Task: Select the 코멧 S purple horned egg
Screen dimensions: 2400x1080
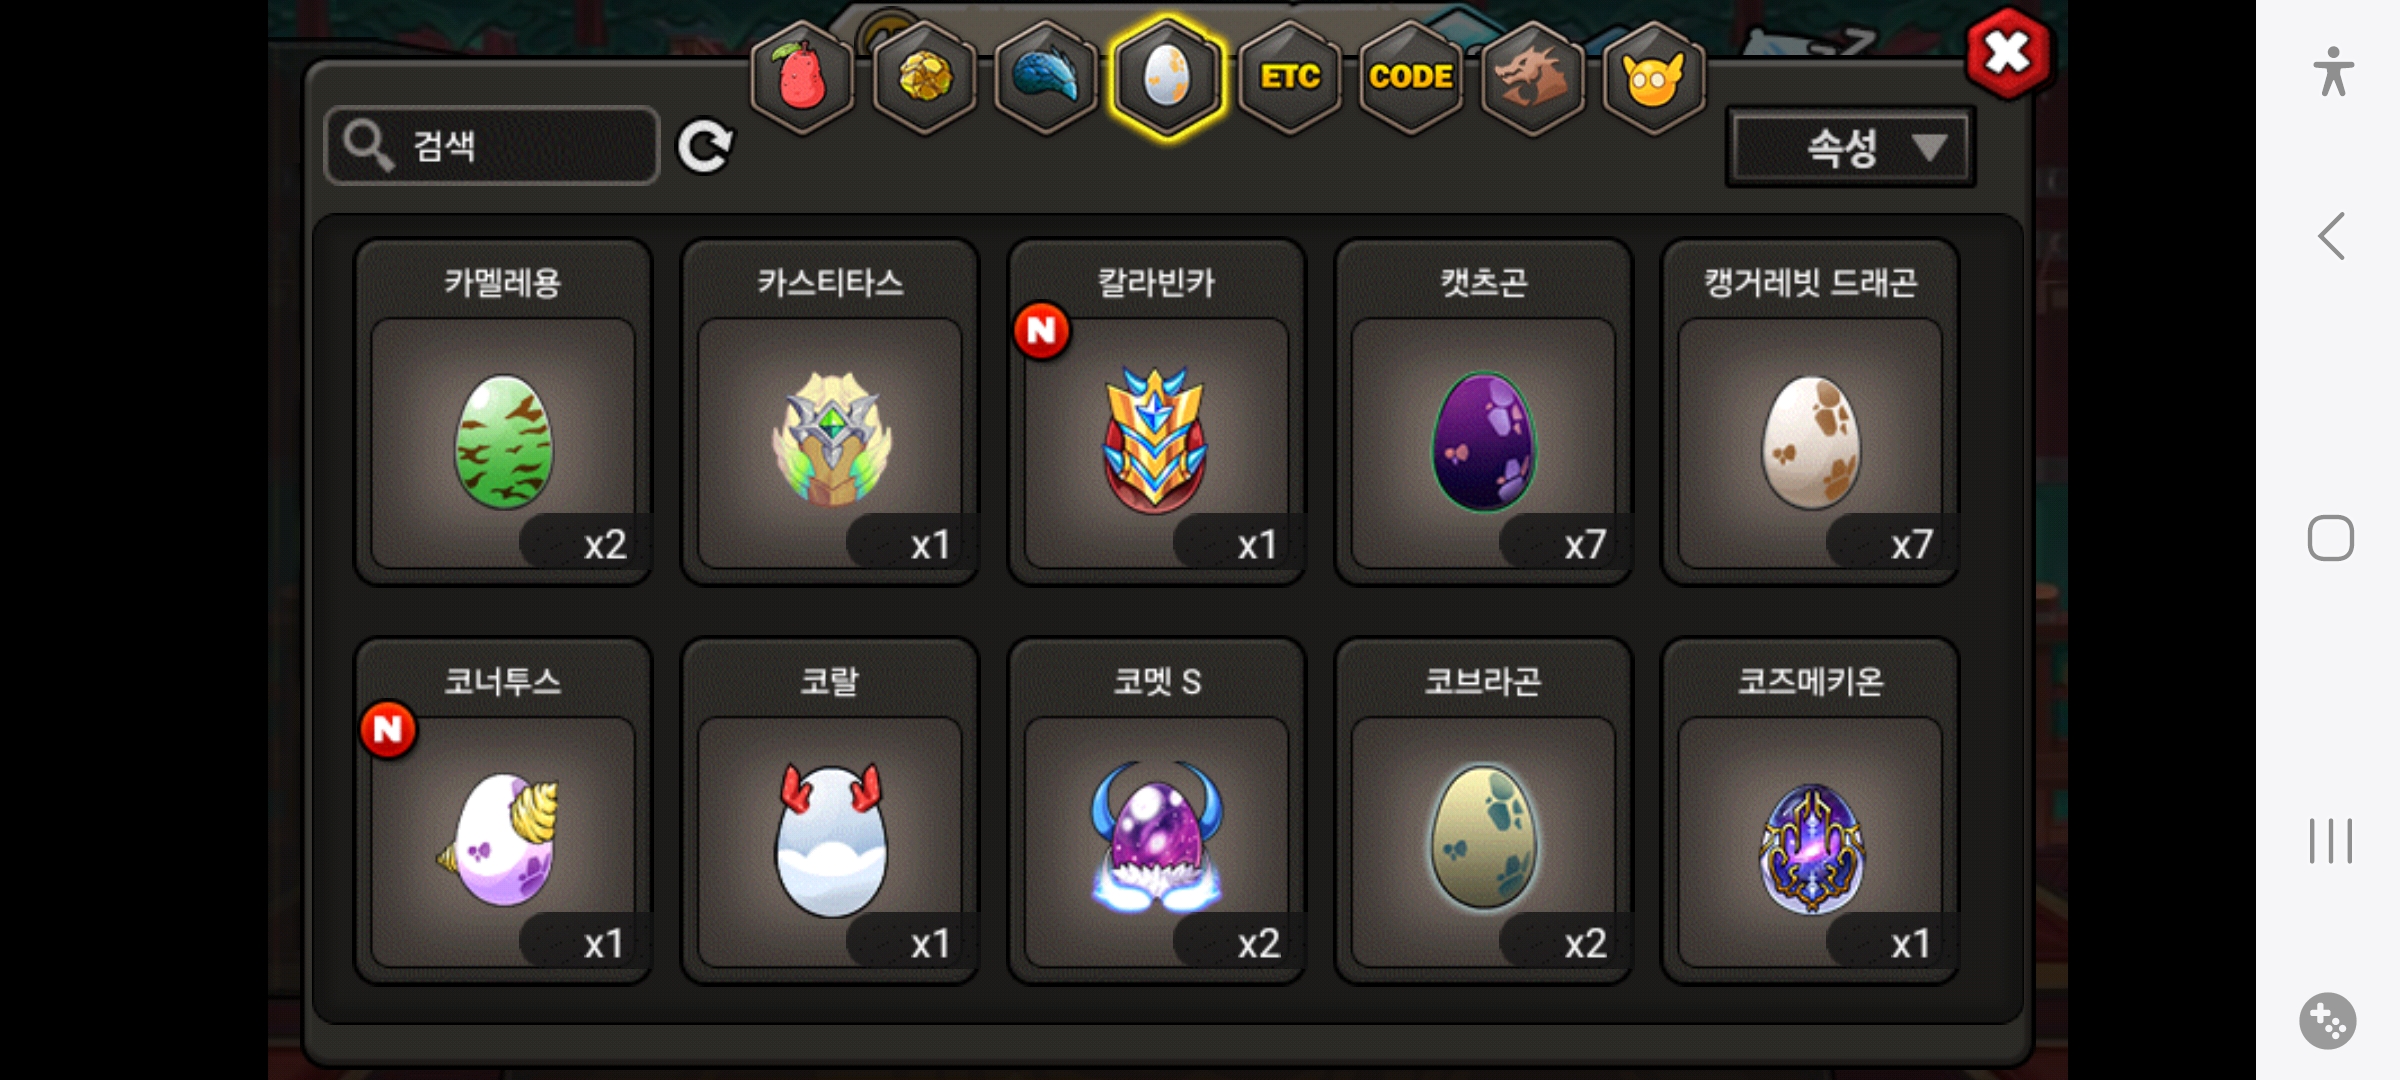Action: coord(1157,811)
